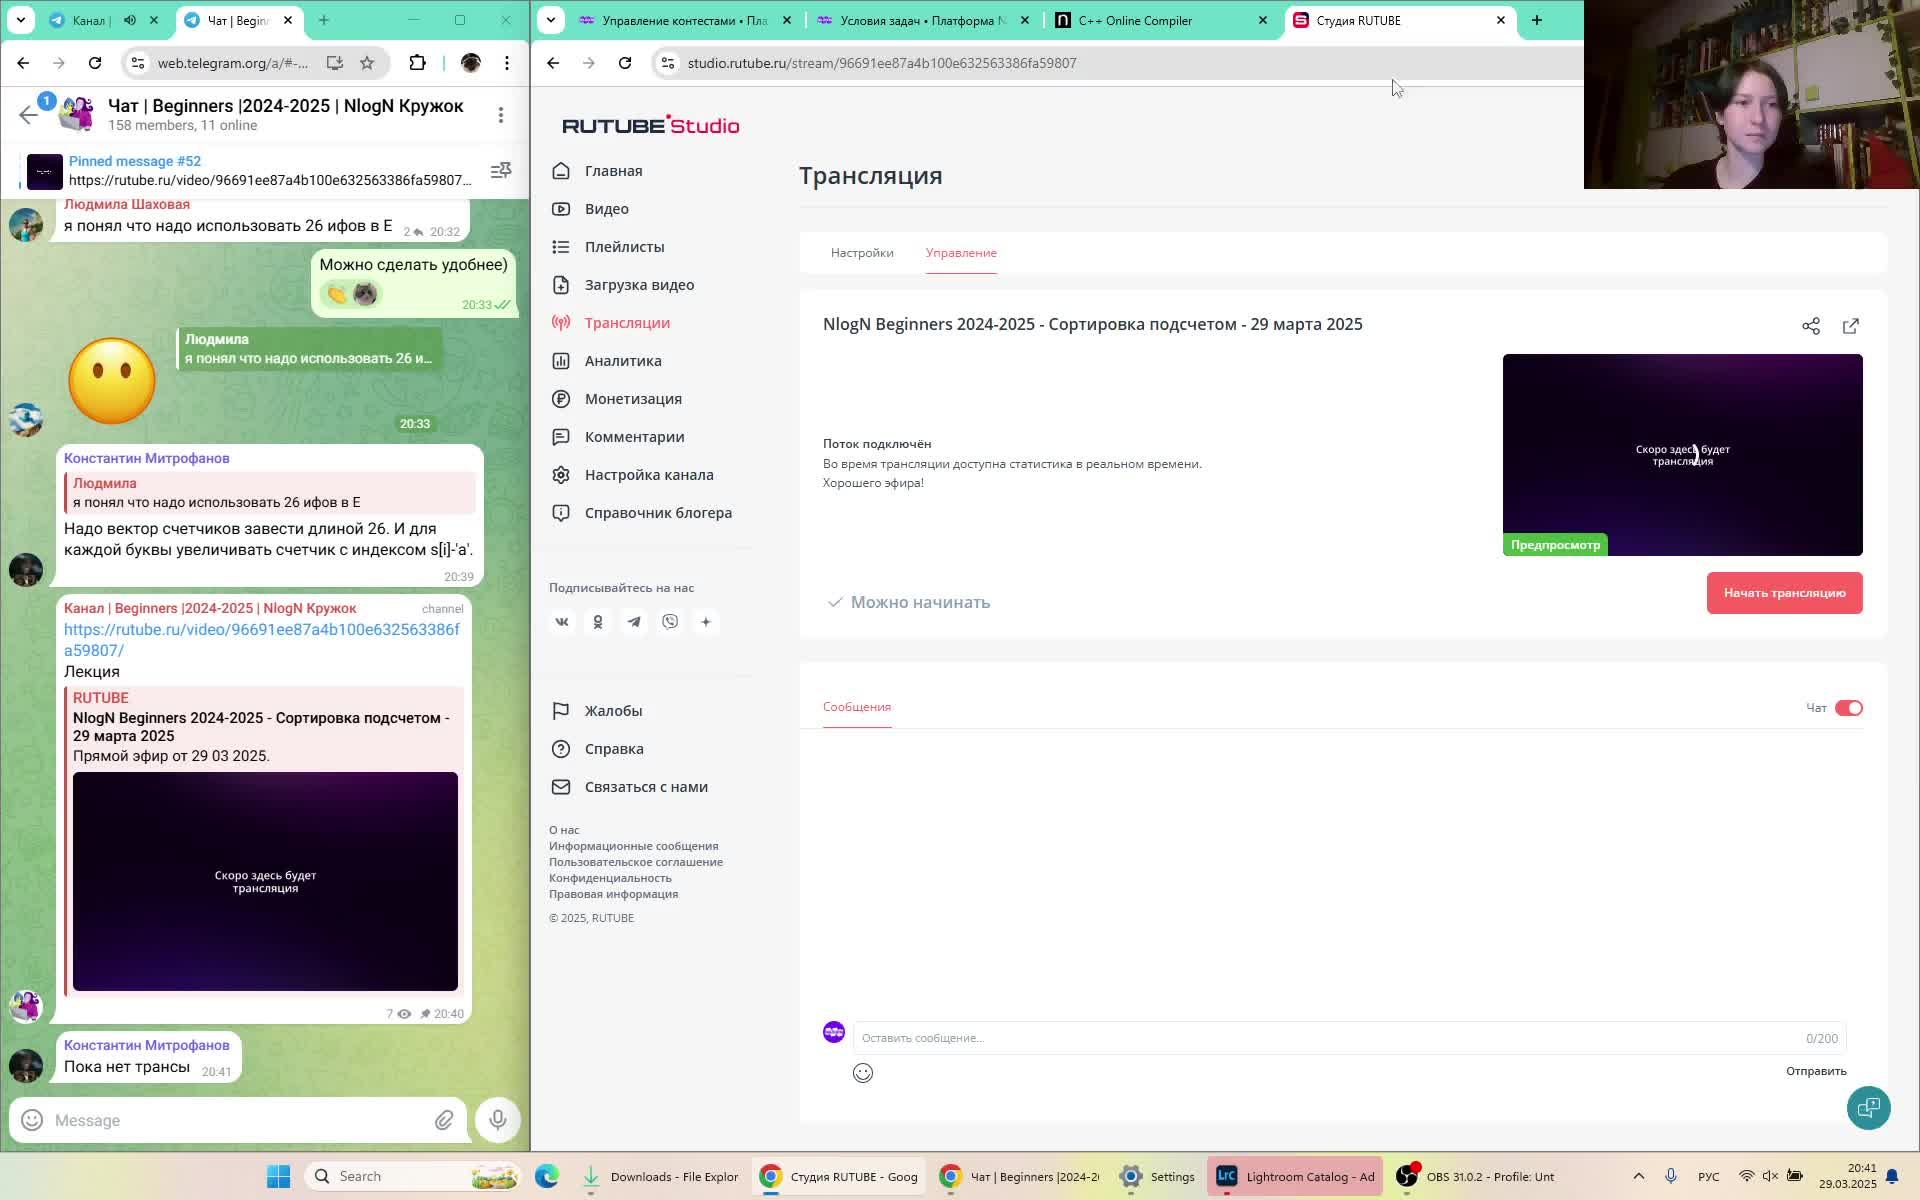Image resolution: width=1920 pixels, height=1200 pixels.
Task: Click the Telegram voice message microphone button
Action: [497, 1120]
